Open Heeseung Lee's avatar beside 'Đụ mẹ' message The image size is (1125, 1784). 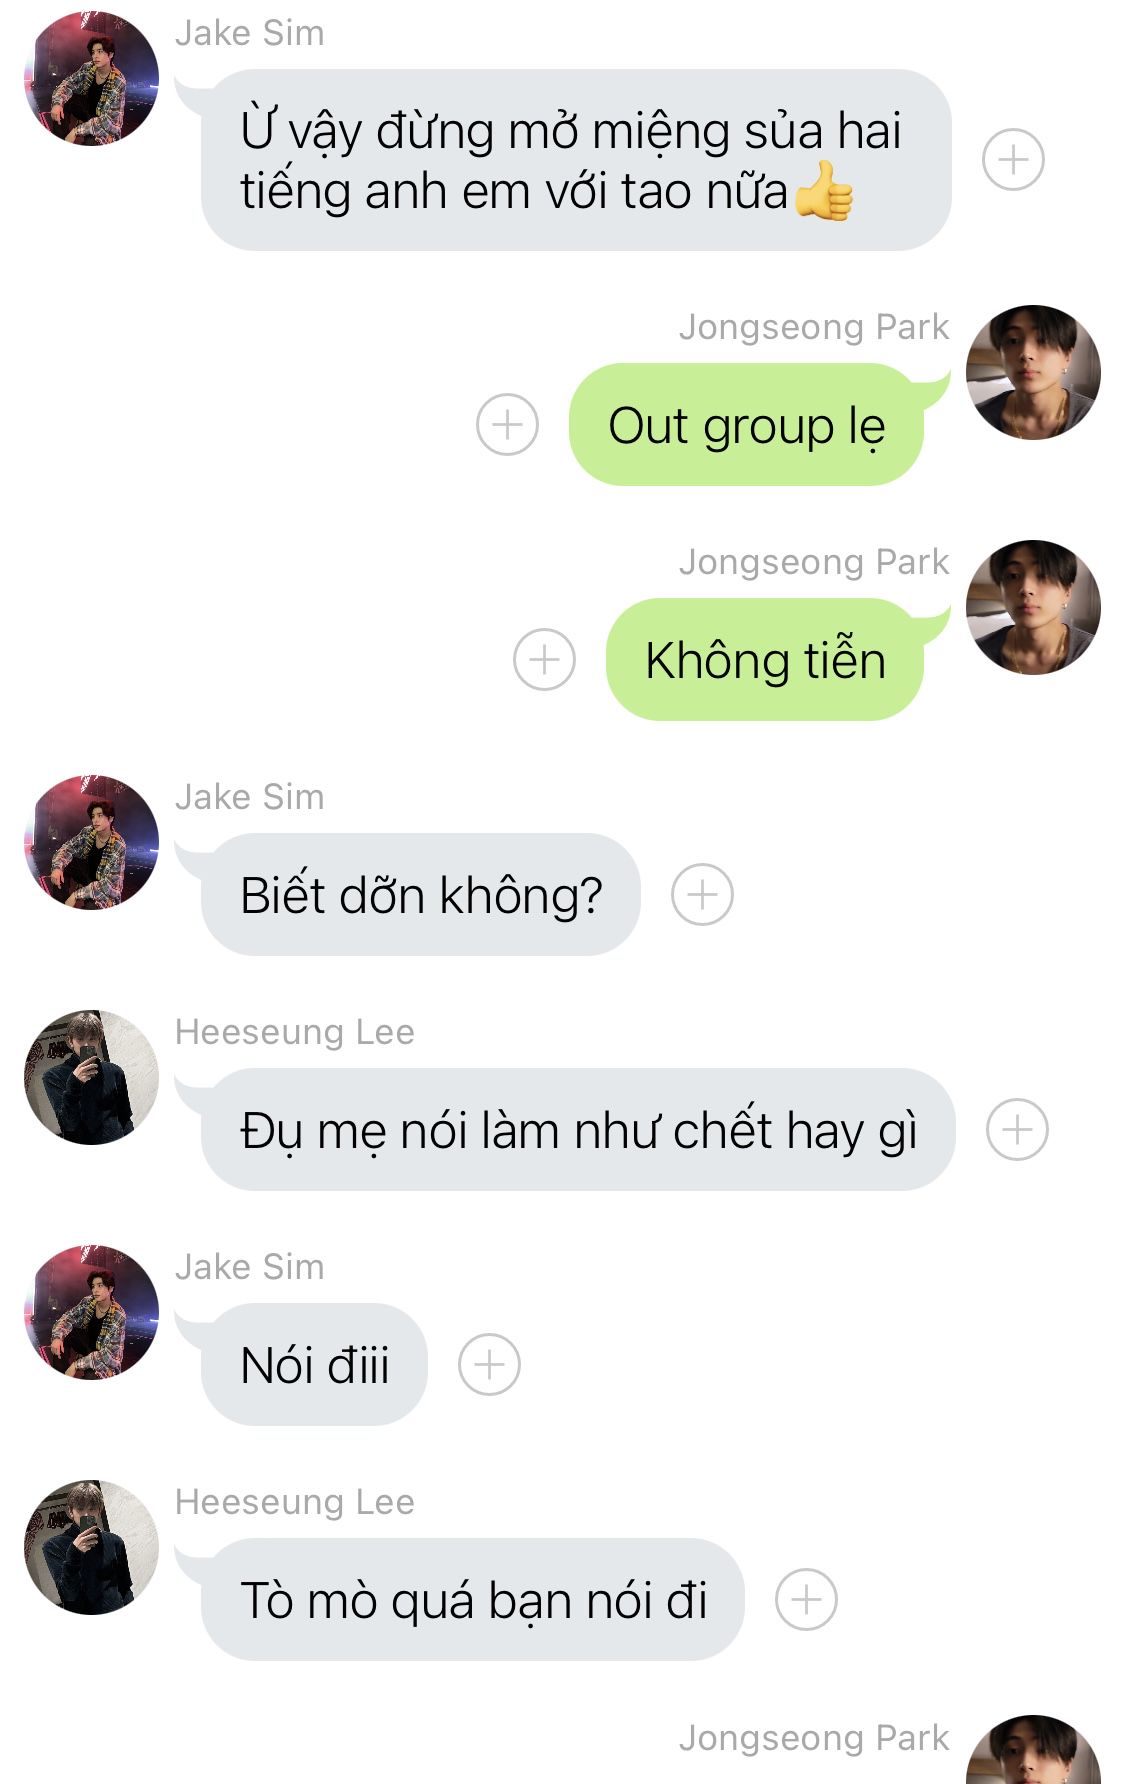[x=92, y=1078]
